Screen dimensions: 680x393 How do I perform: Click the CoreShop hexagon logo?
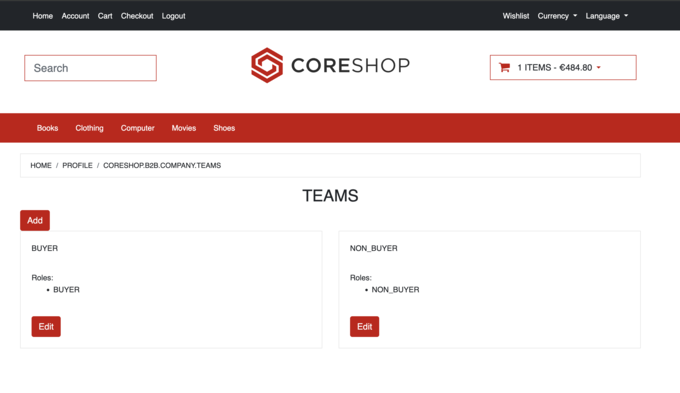tap(267, 66)
